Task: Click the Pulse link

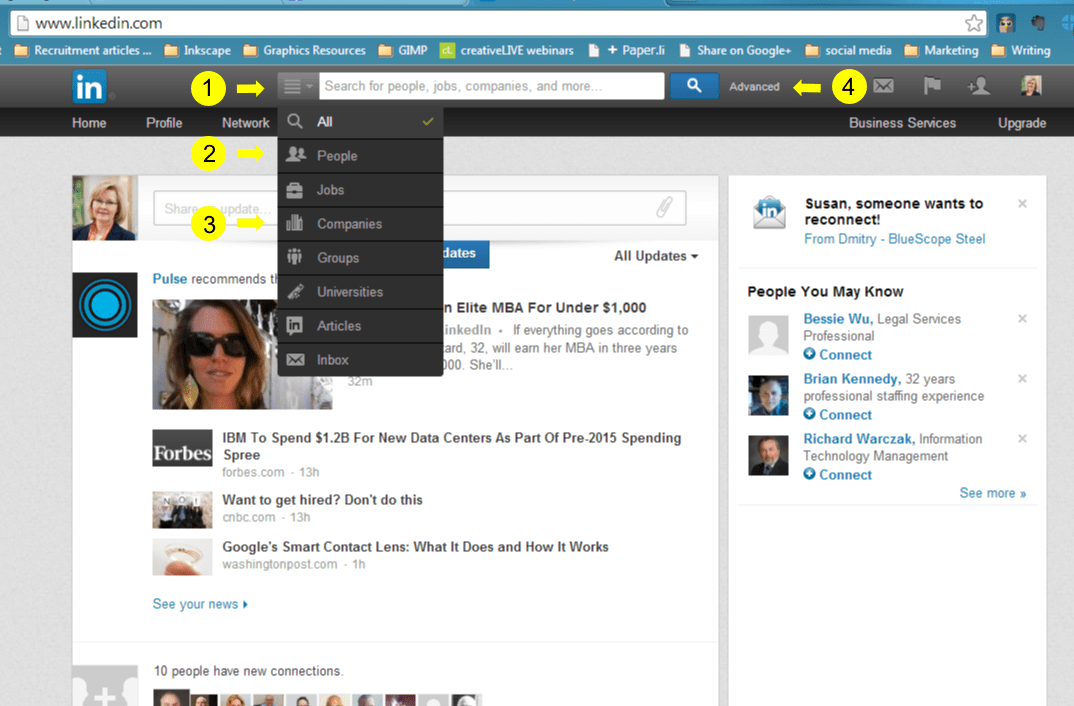Action: [x=169, y=279]
